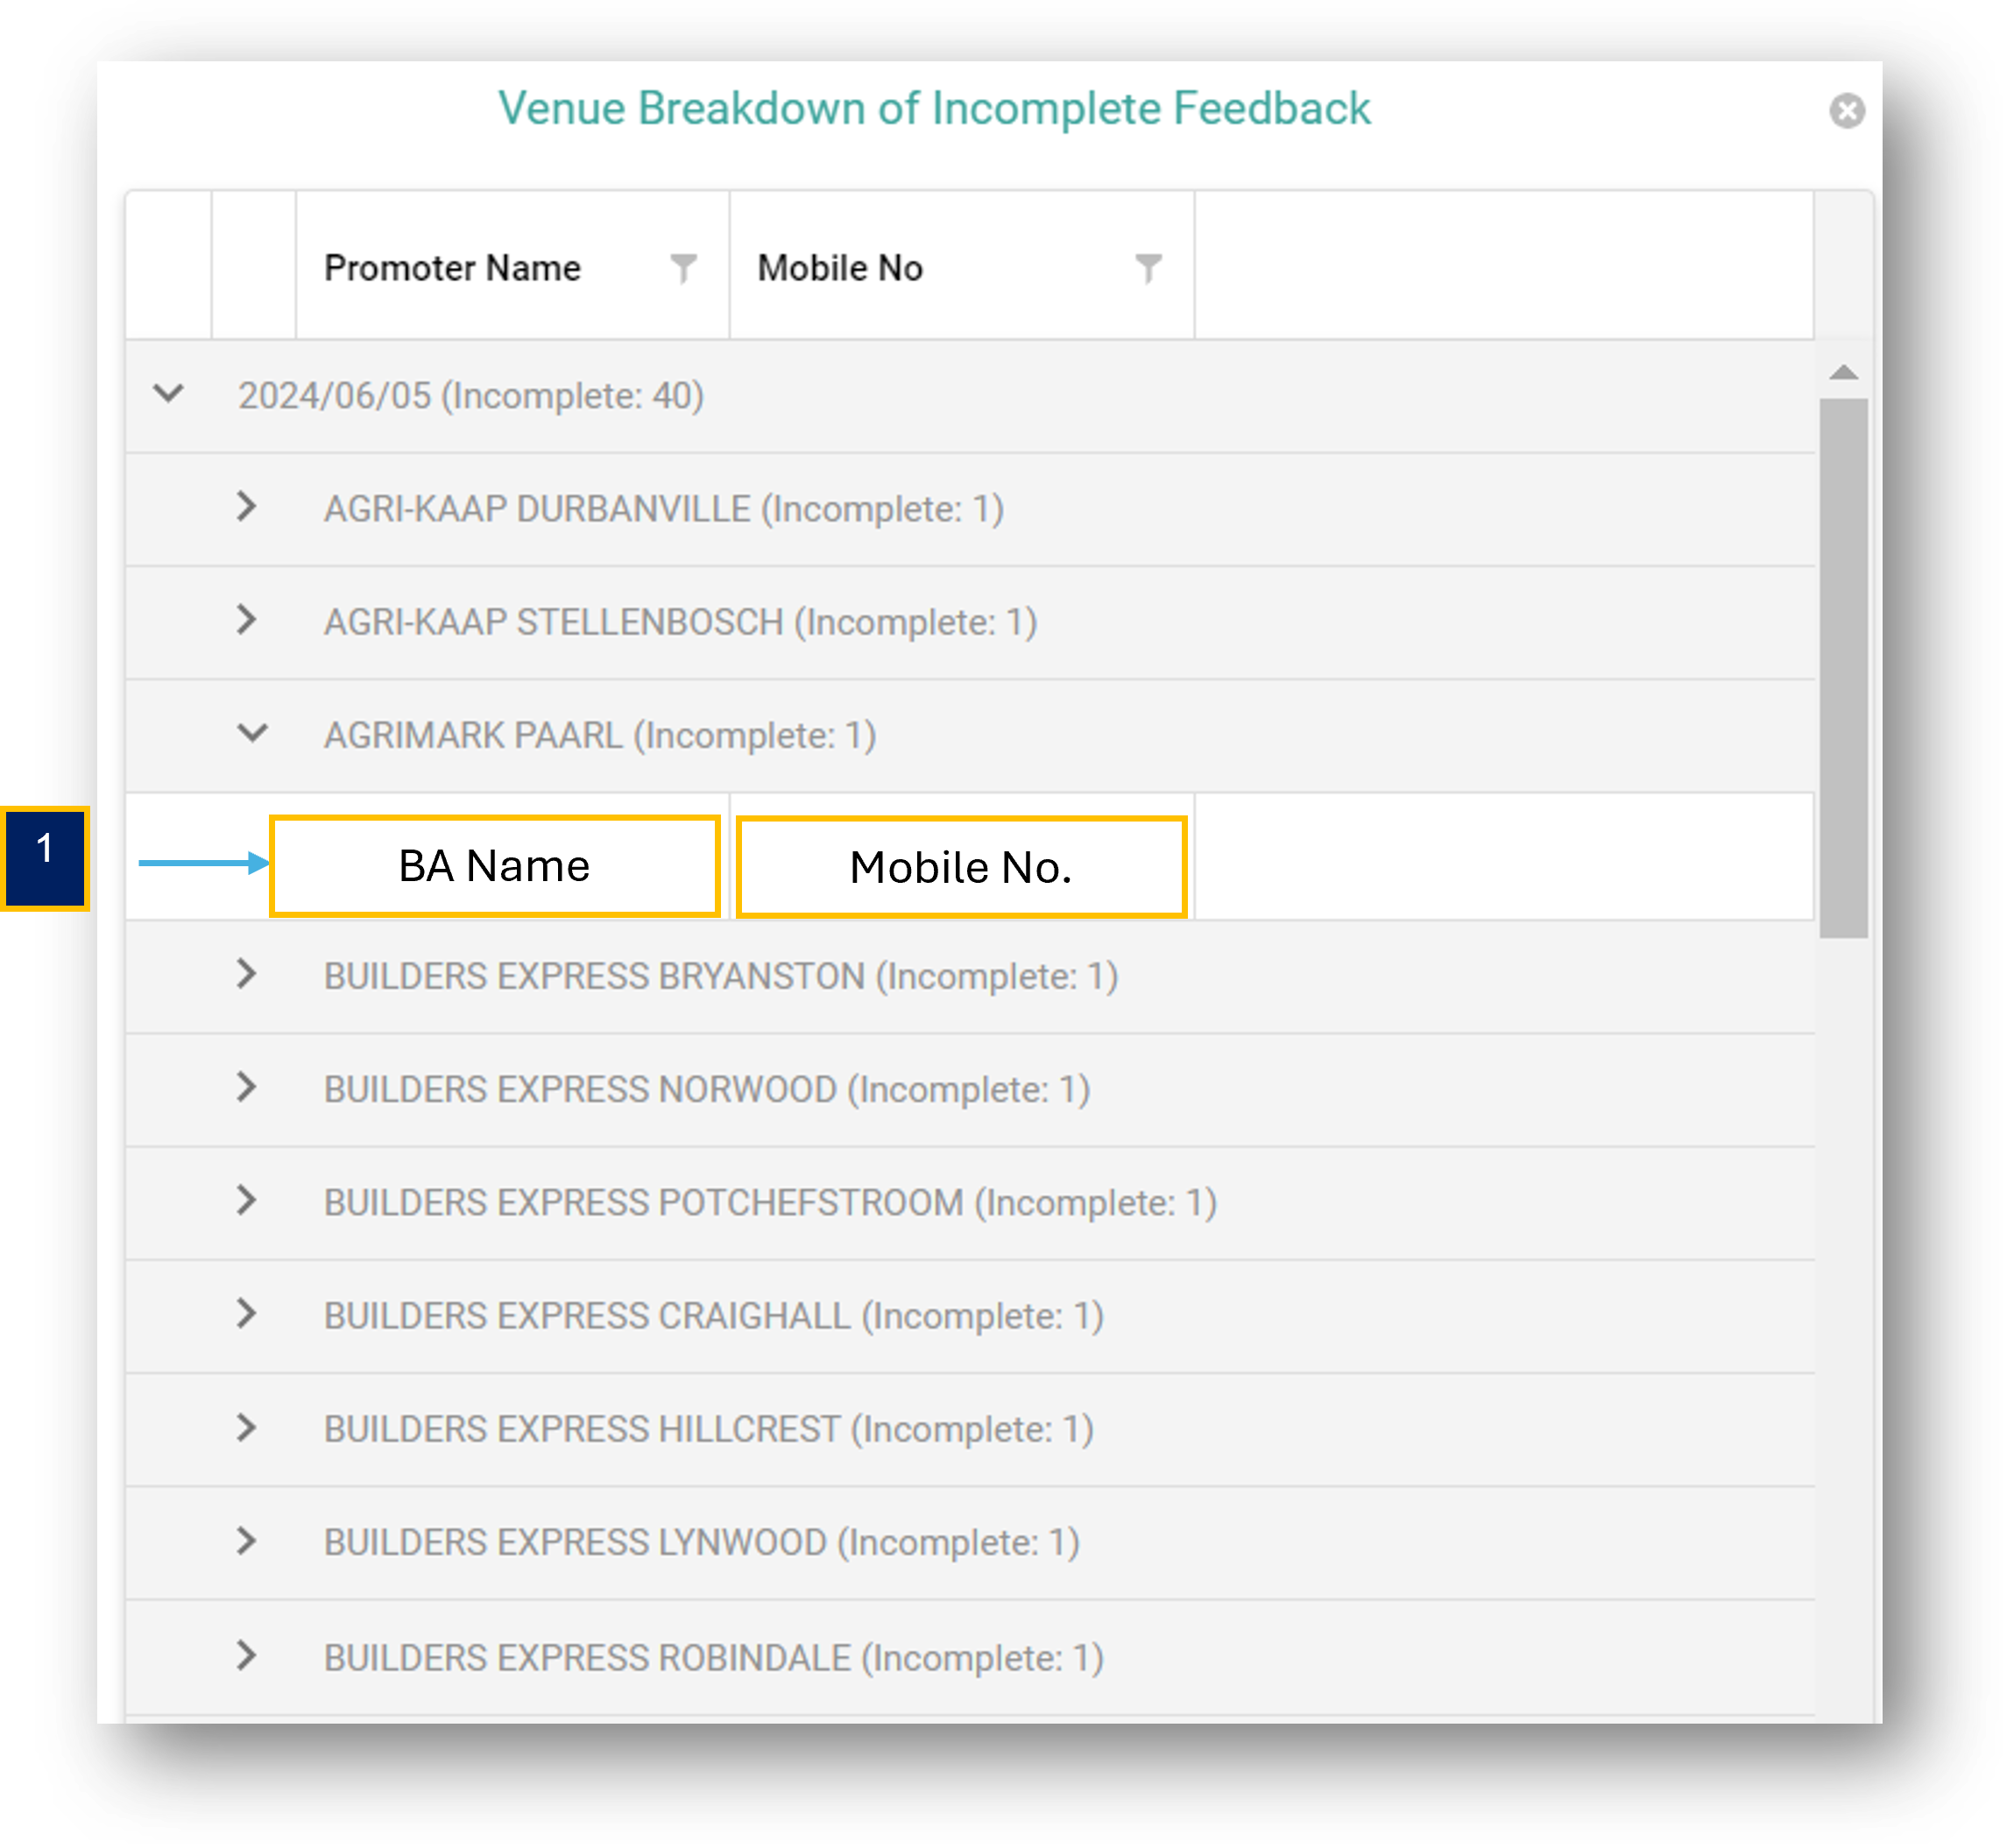
Task: Expand BUILDERS EXPRESS NORWOOD row
Action: pos(246,1086)
